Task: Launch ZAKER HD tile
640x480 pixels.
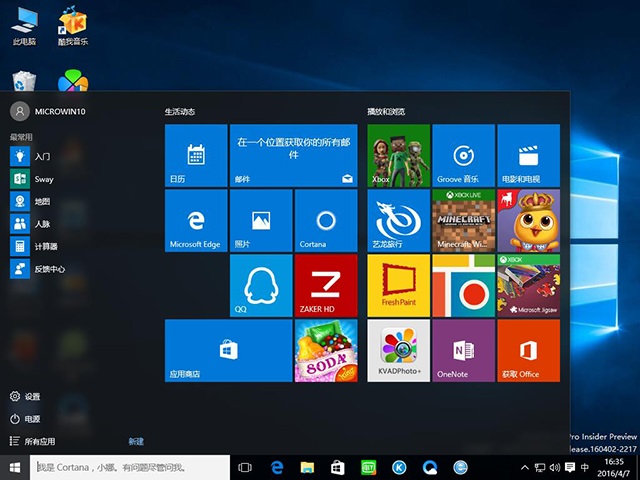Action: pyautogui.click(x=325, y=285)
